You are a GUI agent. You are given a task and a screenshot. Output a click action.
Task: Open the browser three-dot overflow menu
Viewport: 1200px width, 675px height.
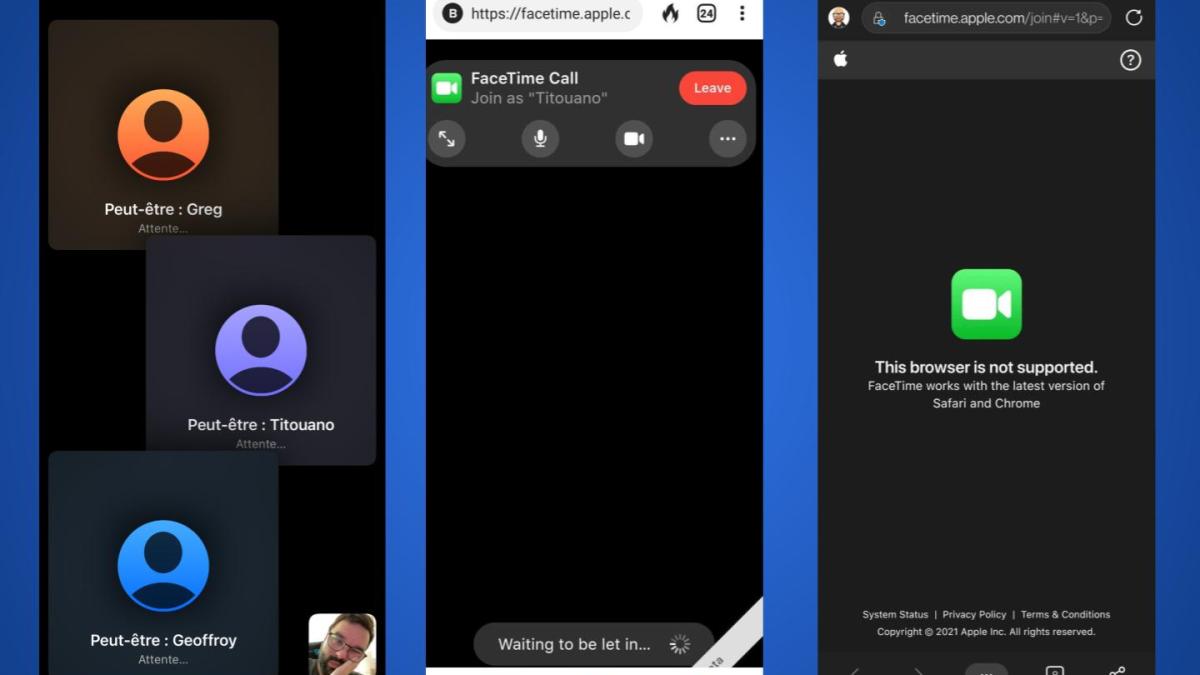click(x=741, y=14)
